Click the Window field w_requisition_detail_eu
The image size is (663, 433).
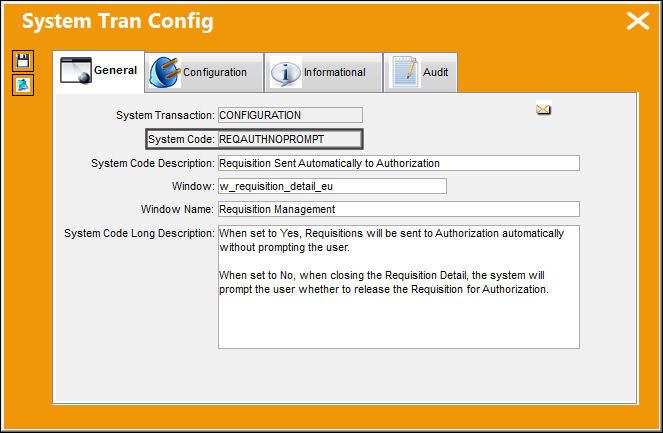coord(332,186)
